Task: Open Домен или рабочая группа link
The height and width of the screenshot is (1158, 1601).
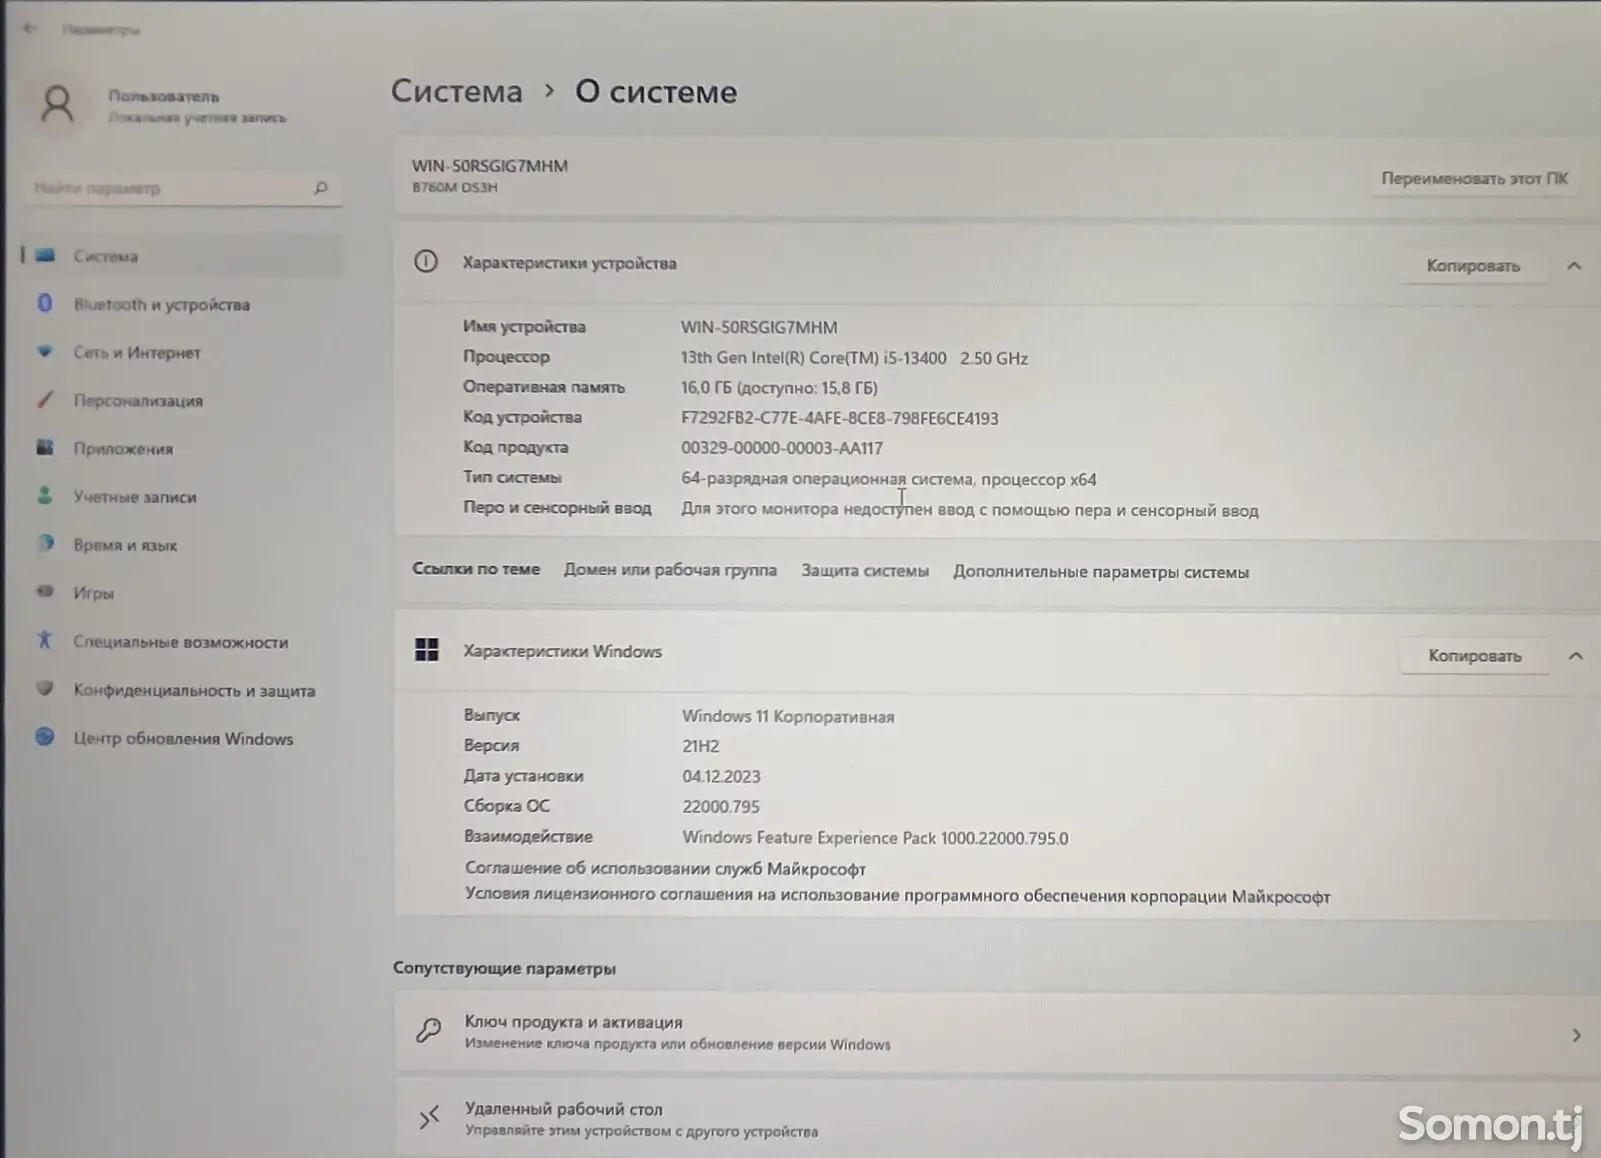Action: coord(670,569)
